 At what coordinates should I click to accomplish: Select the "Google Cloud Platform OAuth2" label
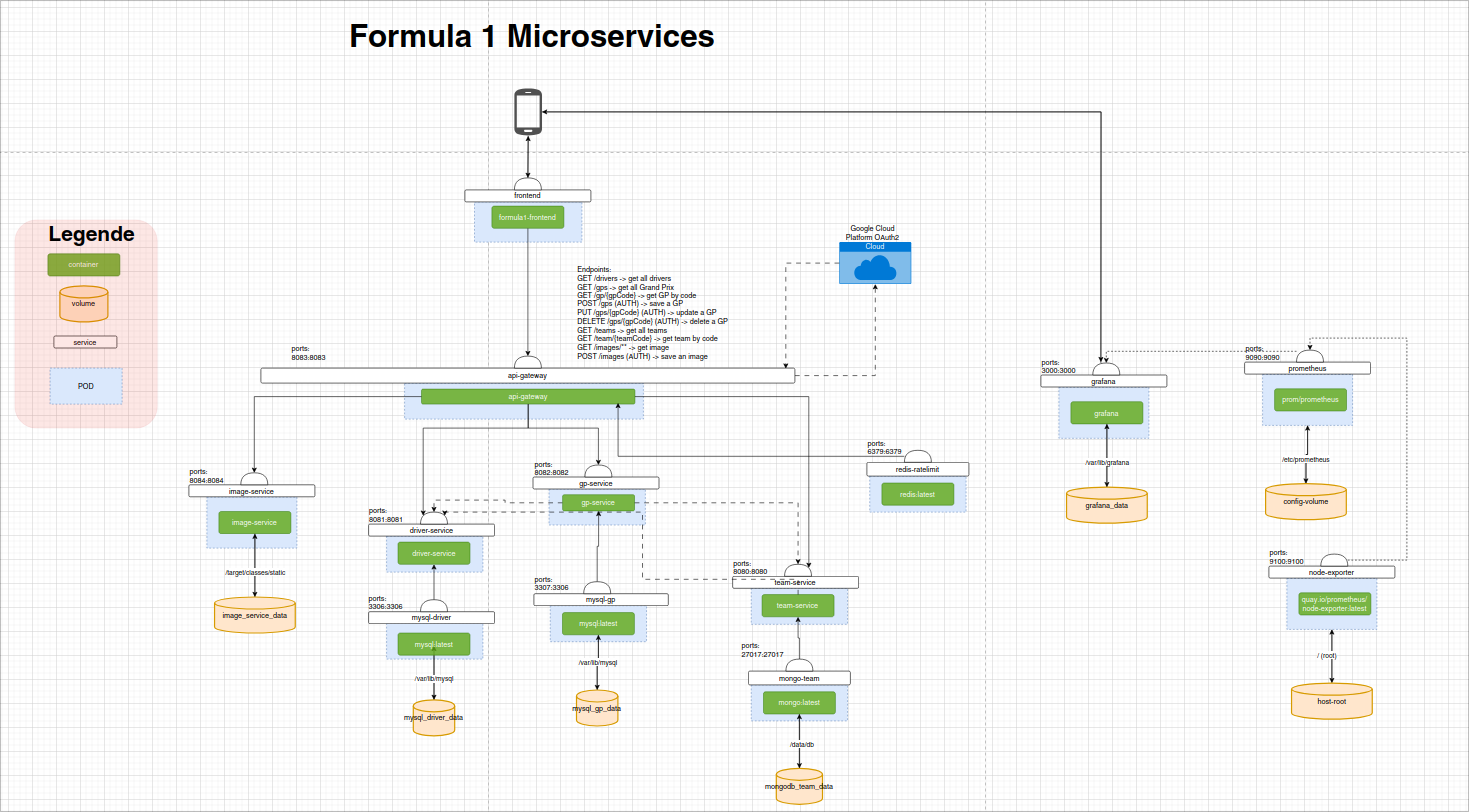pyautogui.click(x=872, y=233)
